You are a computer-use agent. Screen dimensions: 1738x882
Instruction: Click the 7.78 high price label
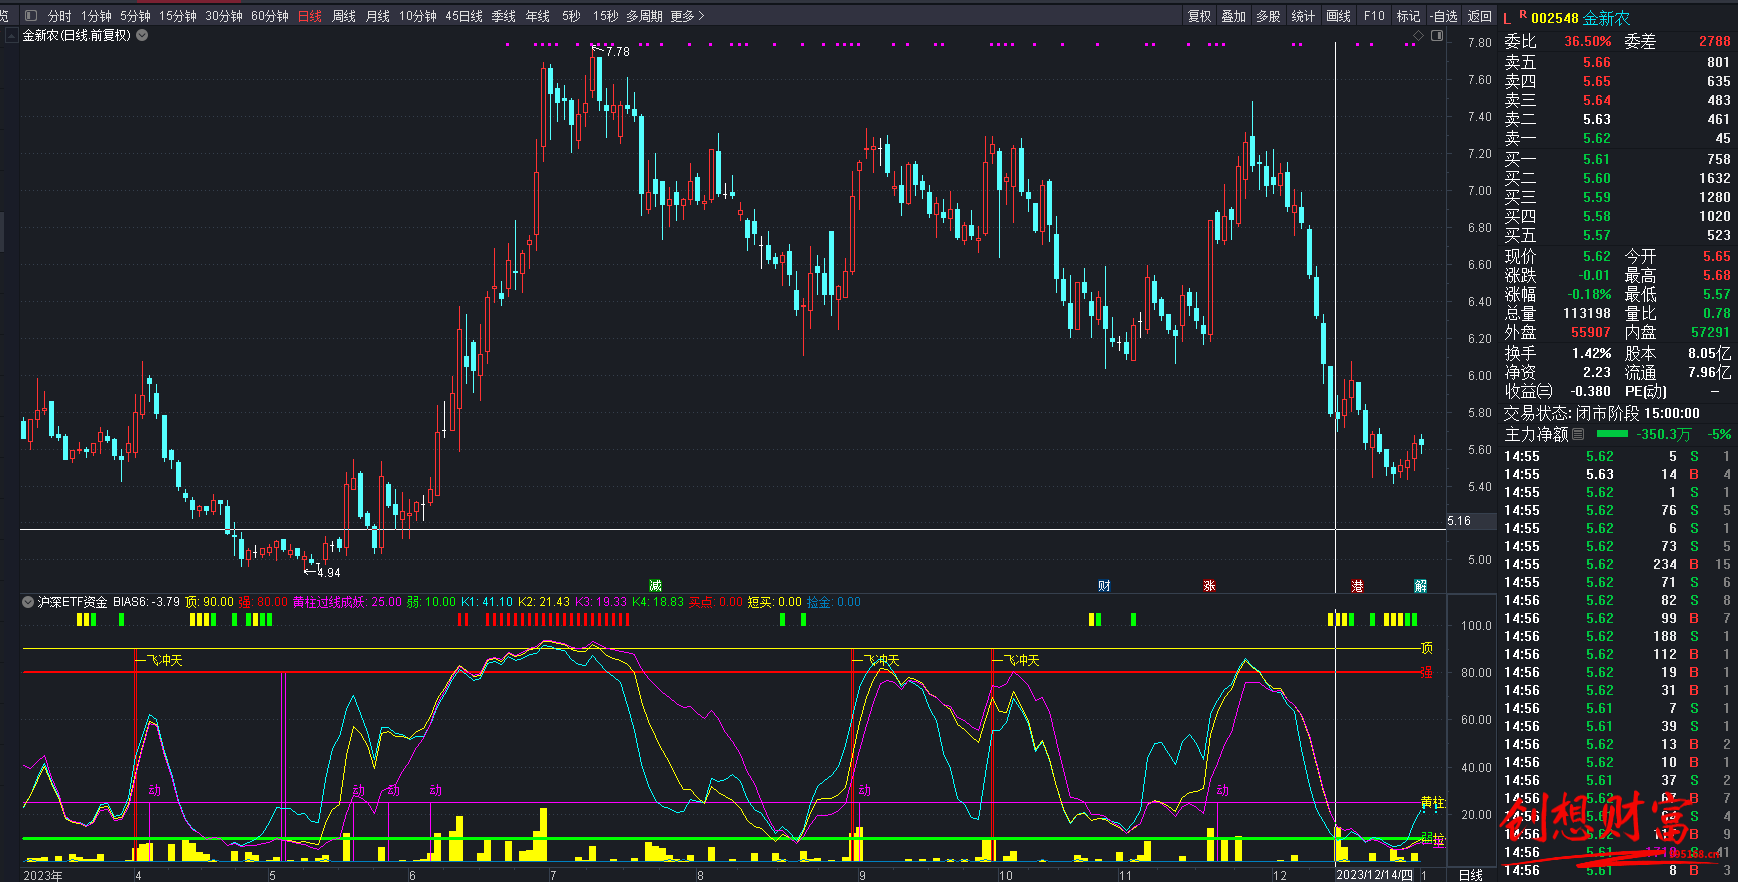(618, 51)
